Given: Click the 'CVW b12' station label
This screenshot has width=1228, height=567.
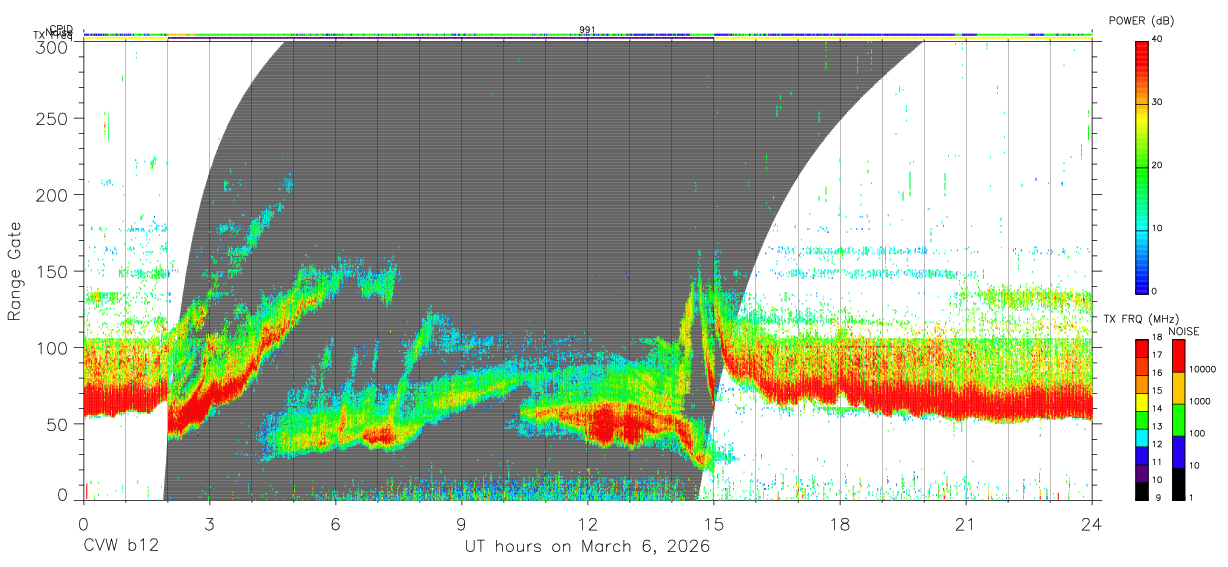Looking at the screenshot, I should click(x=120, y=547).
